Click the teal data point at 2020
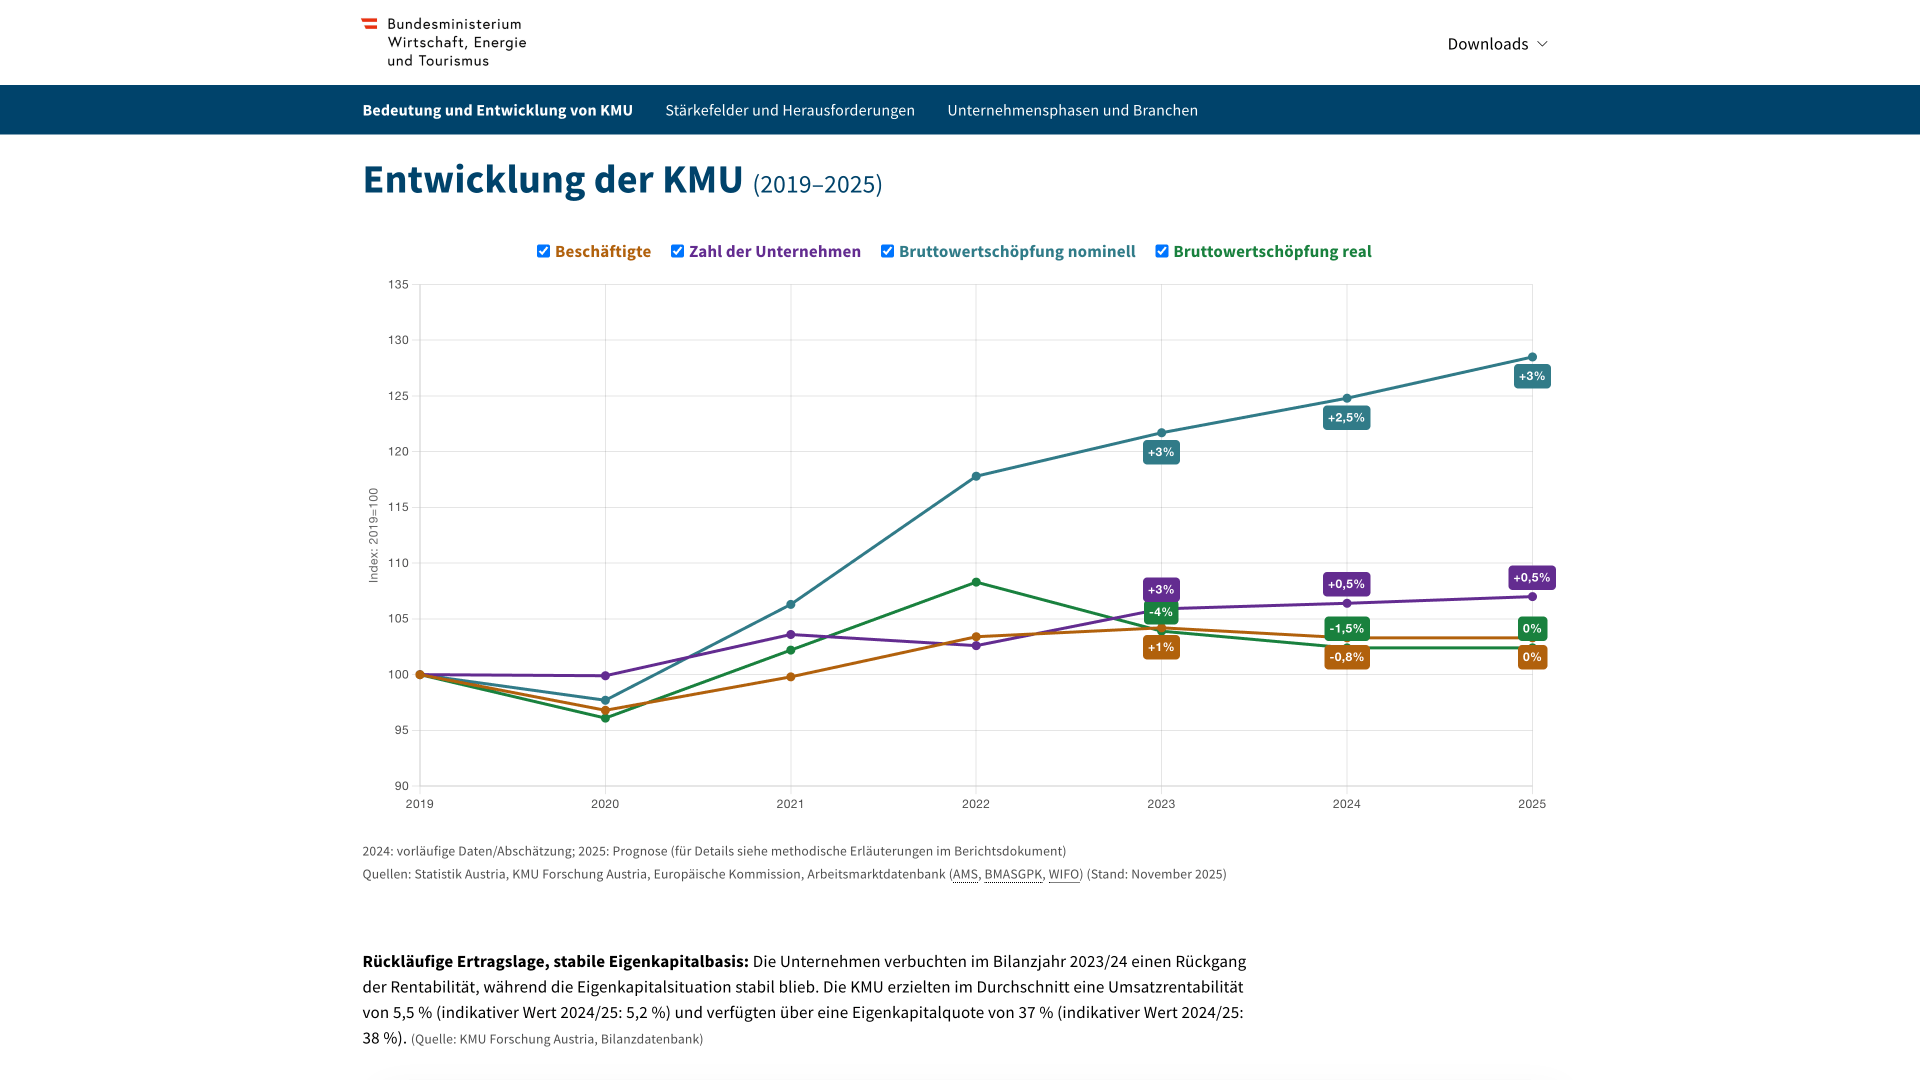 coord(605,700)
